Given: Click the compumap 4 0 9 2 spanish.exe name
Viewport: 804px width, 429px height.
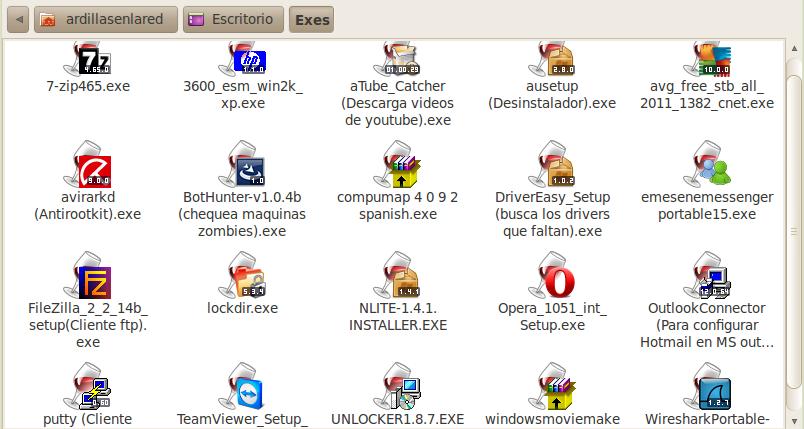Looking at the screenshot, I should (397, 206).
